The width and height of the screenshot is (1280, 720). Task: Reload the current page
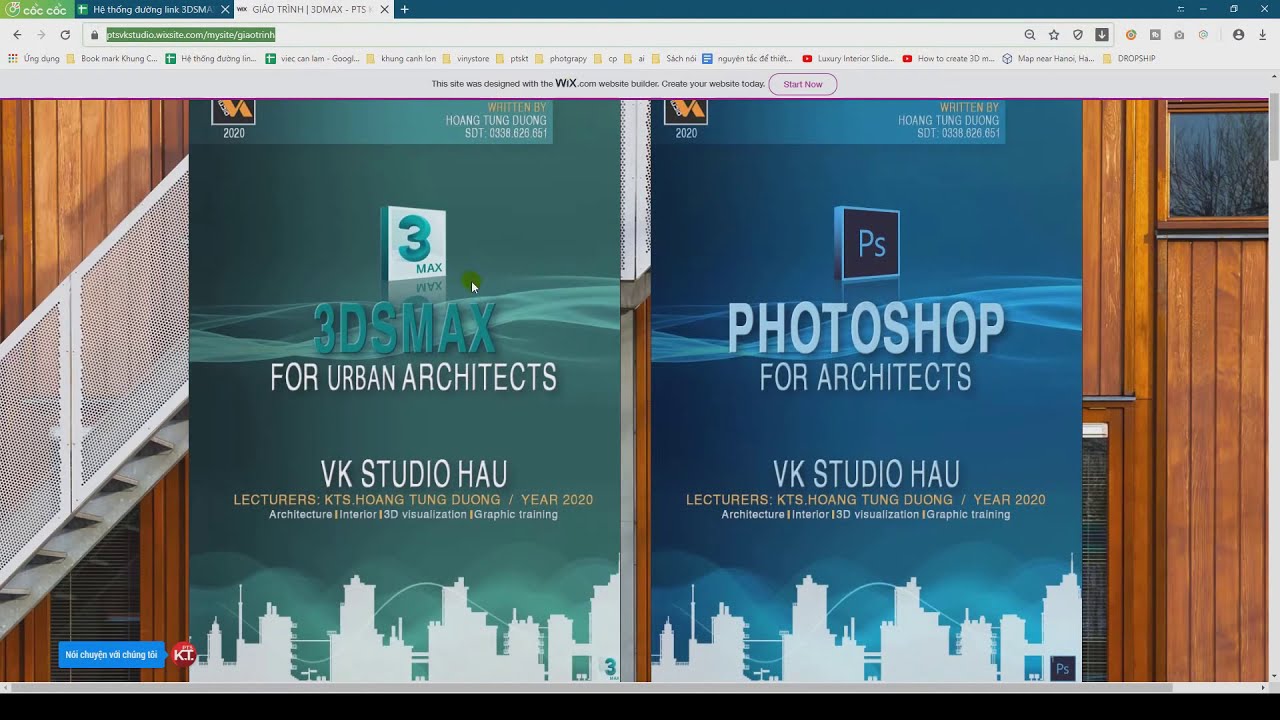click(x=65, y=34)
